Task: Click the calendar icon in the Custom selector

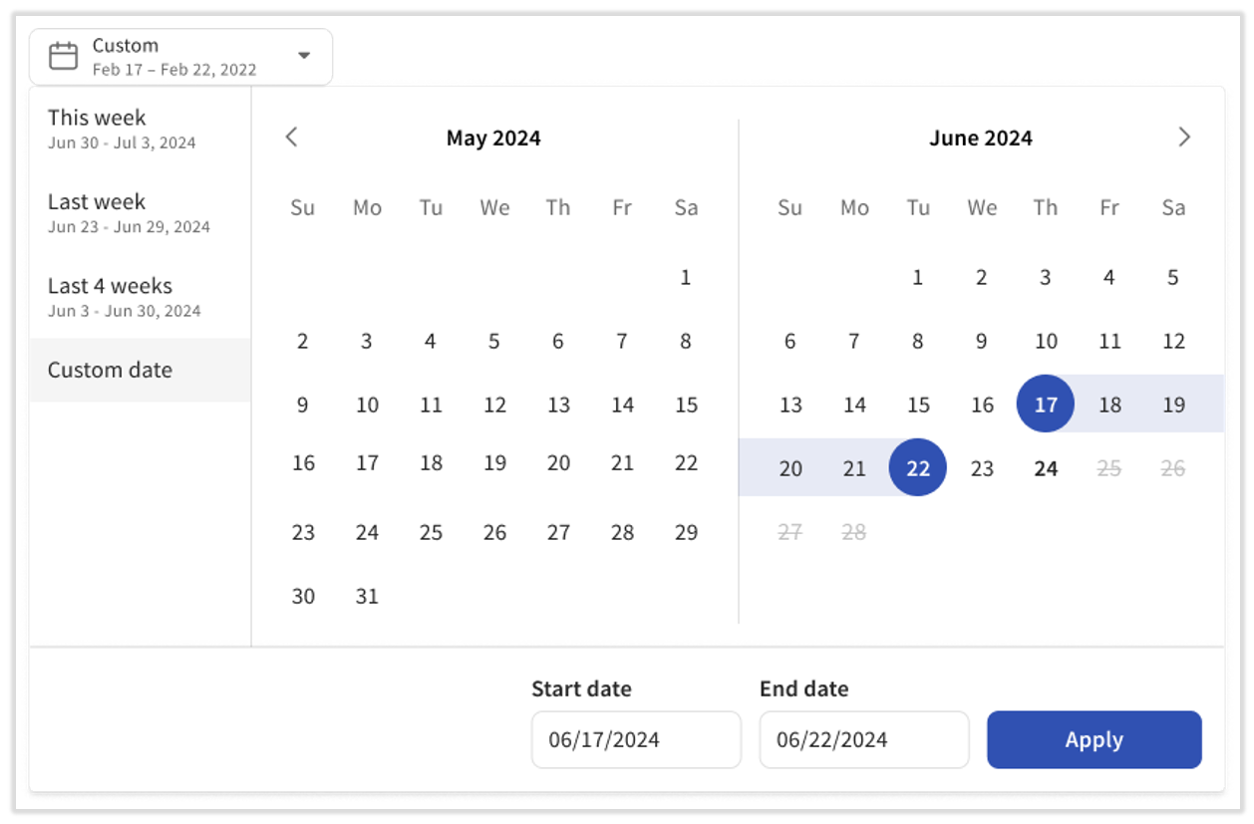Action: (64, 56)
